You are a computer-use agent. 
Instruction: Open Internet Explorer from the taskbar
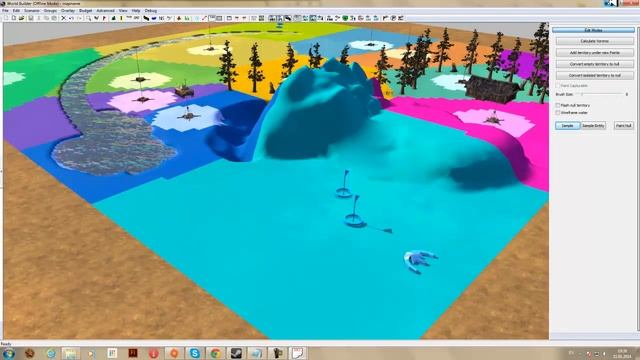coord(51,353)
